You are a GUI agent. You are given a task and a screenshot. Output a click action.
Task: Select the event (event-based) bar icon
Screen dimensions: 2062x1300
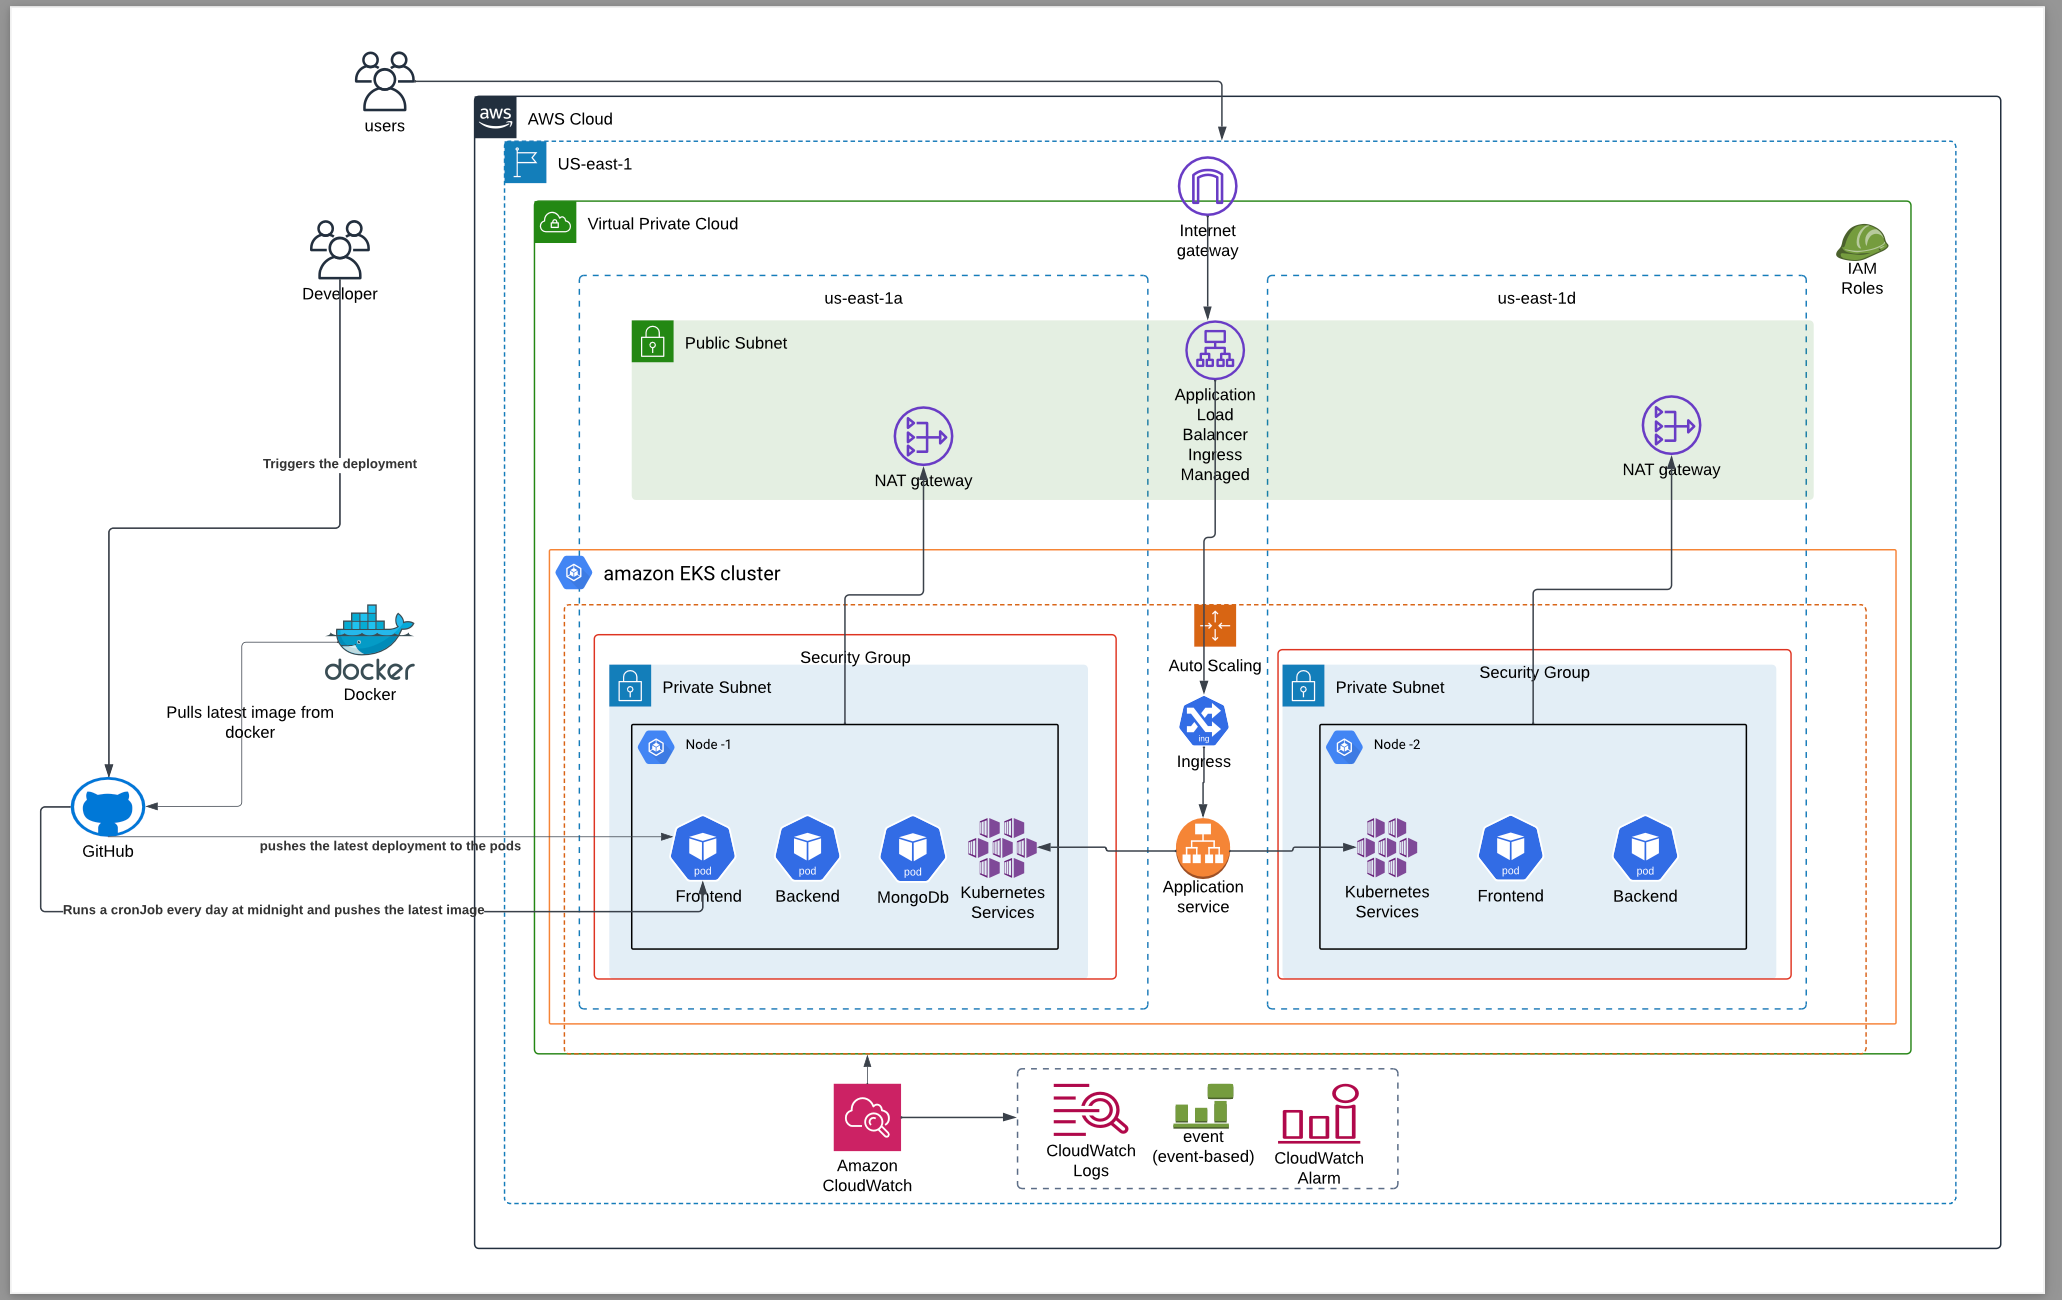click(x=1202, y=1106)
